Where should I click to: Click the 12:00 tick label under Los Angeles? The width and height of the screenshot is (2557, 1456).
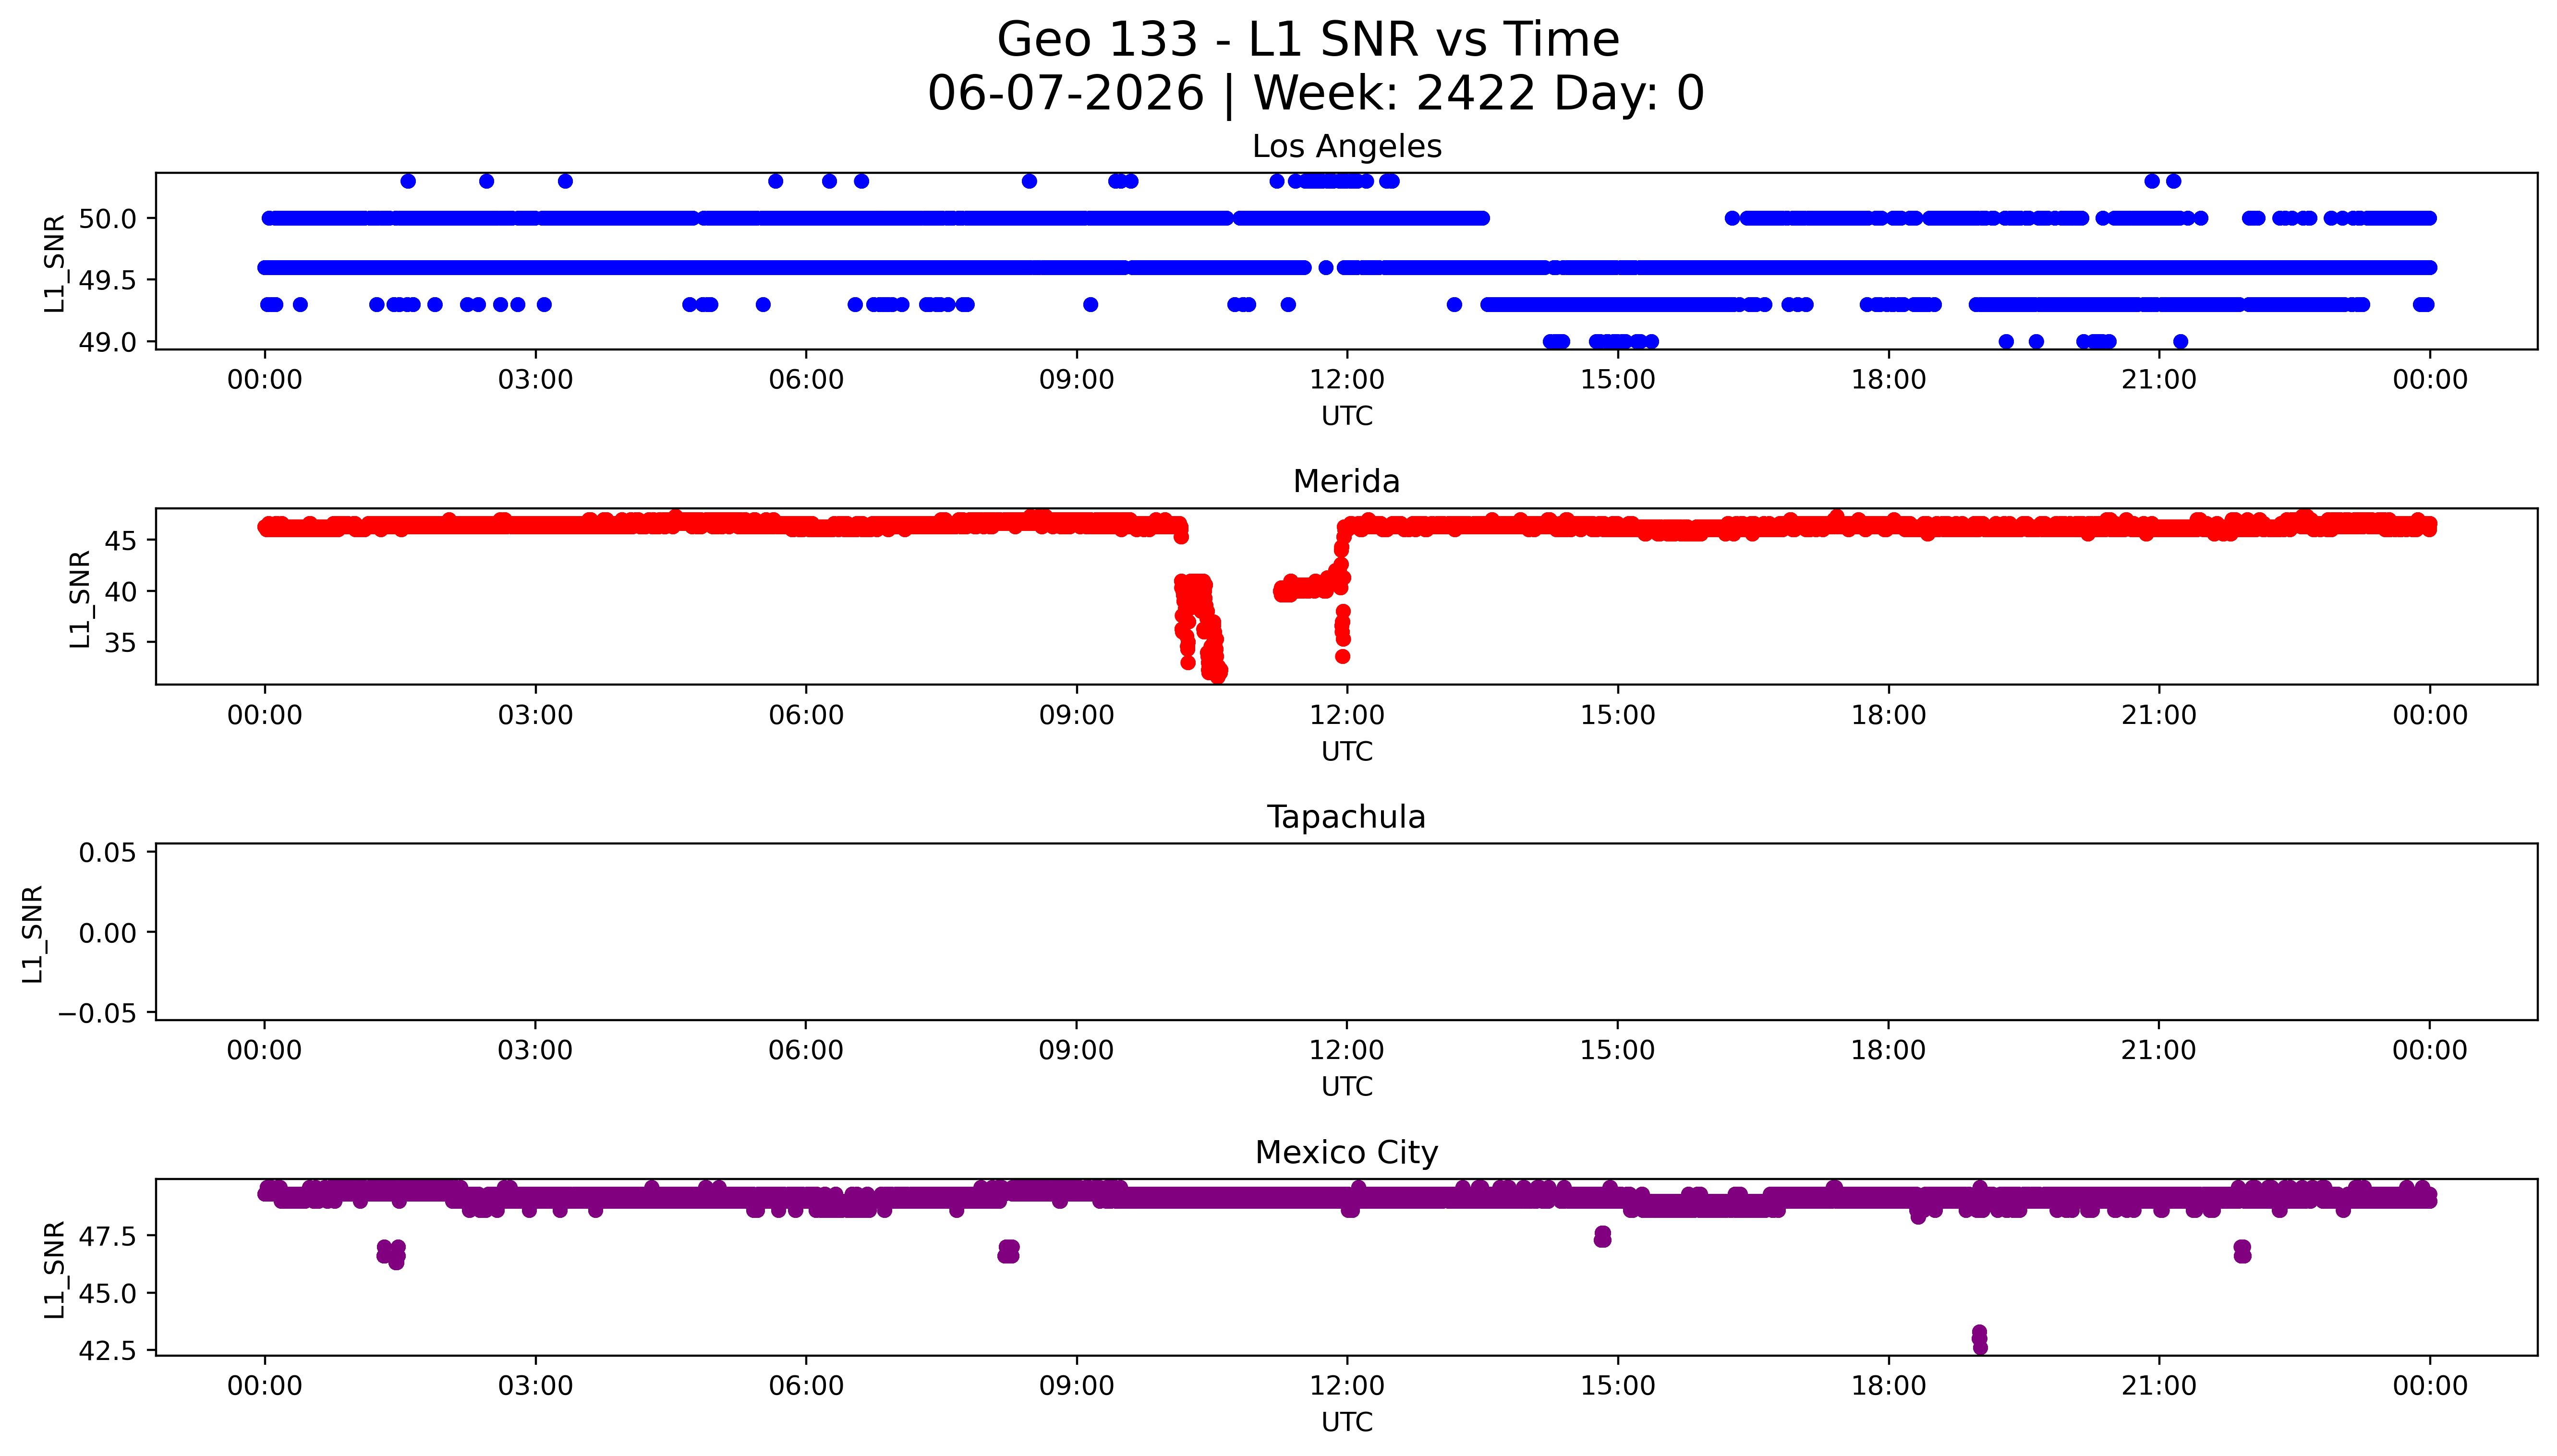tap(1347, 380)
